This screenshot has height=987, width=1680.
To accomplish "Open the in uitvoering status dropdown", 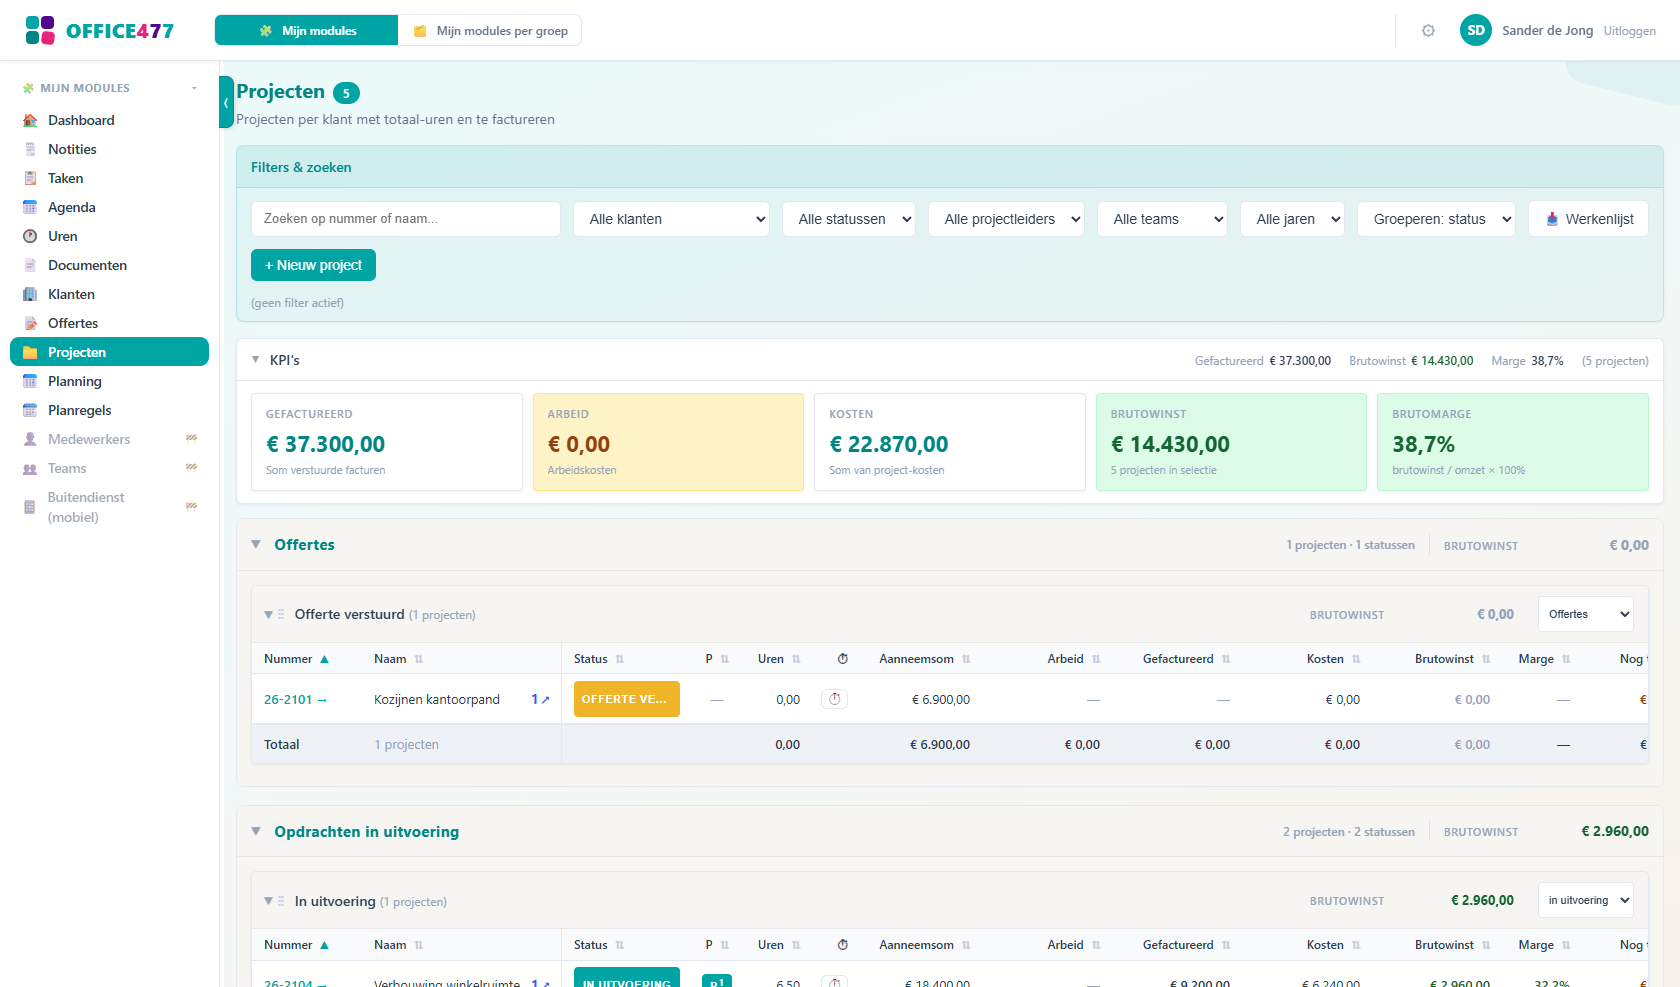I will point(1586,900).
